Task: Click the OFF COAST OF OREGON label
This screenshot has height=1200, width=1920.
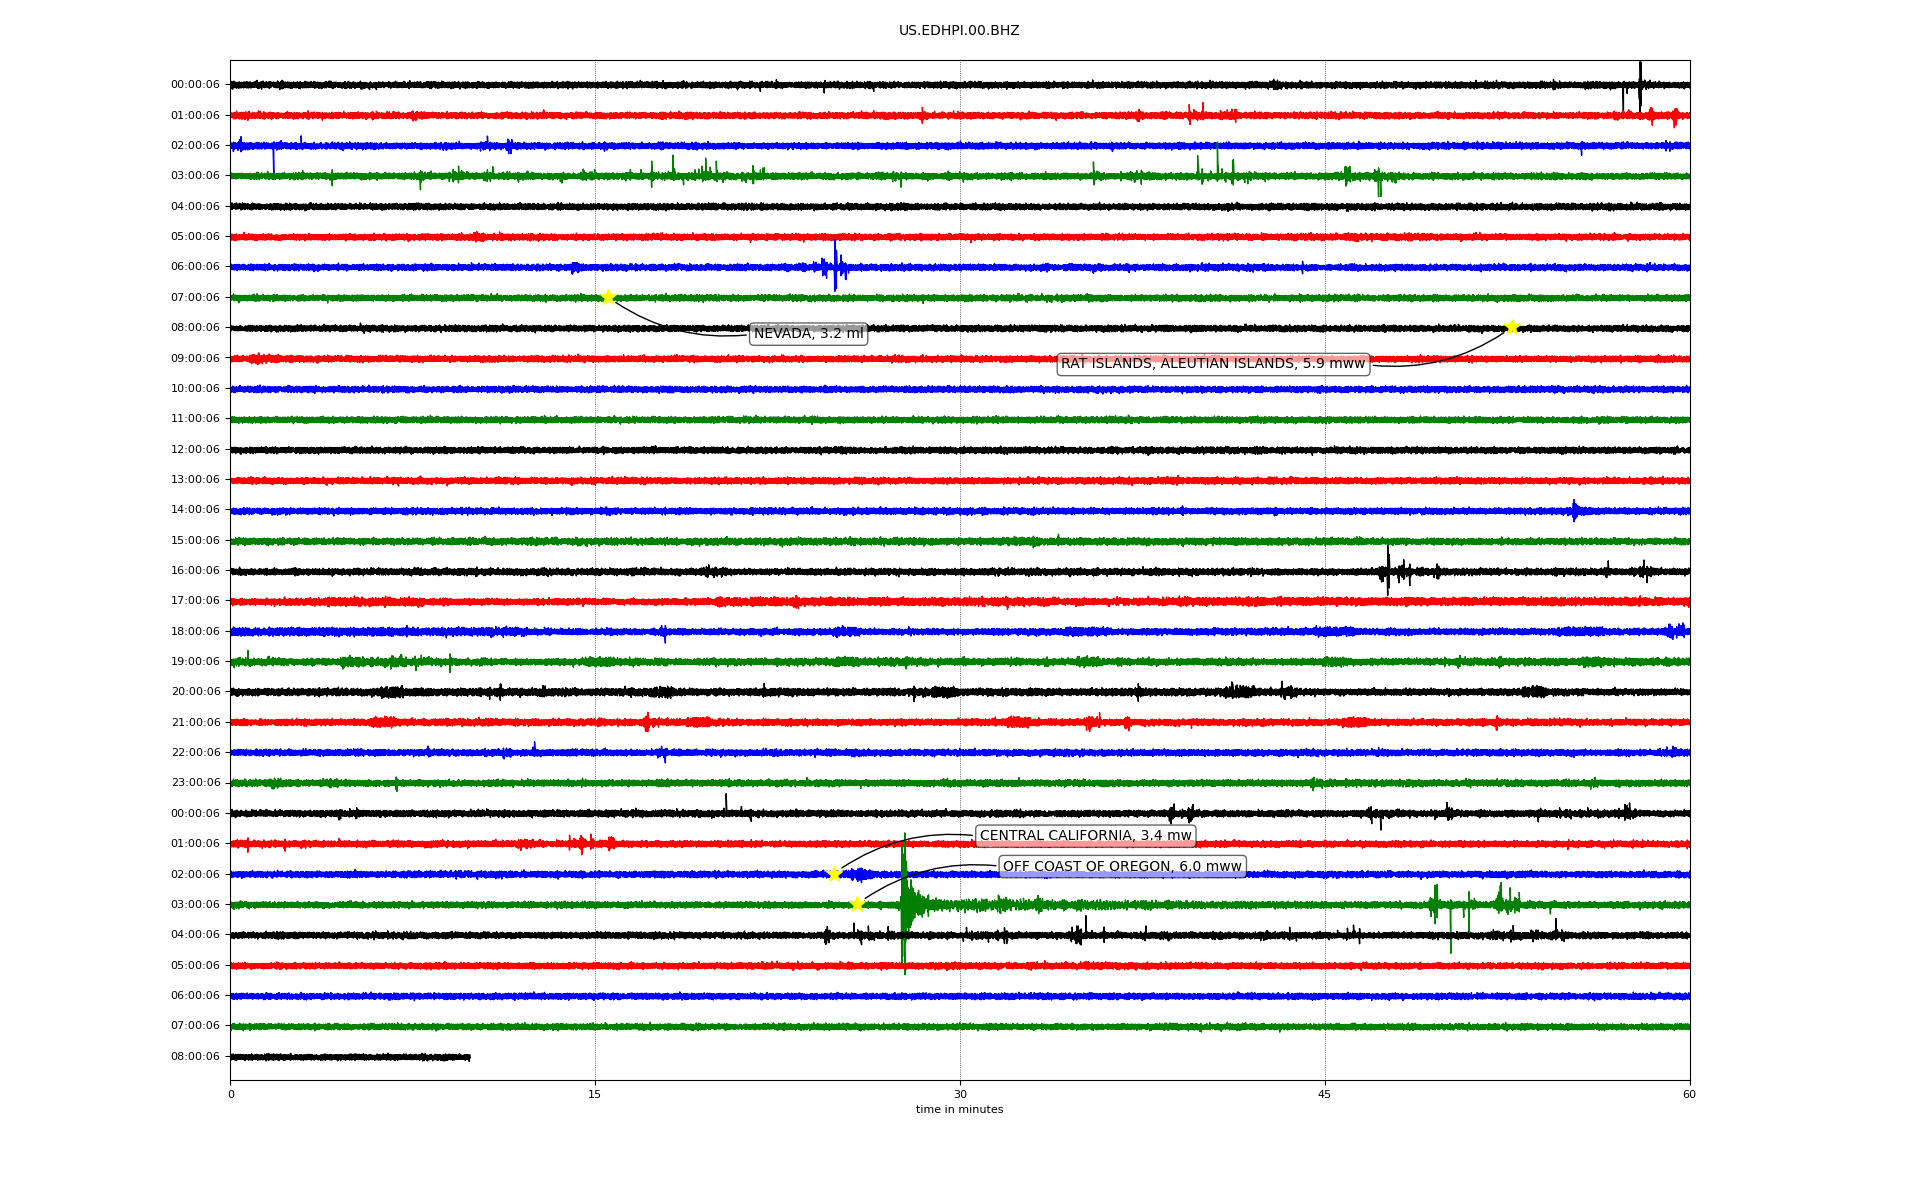Action: point(1122,867)
